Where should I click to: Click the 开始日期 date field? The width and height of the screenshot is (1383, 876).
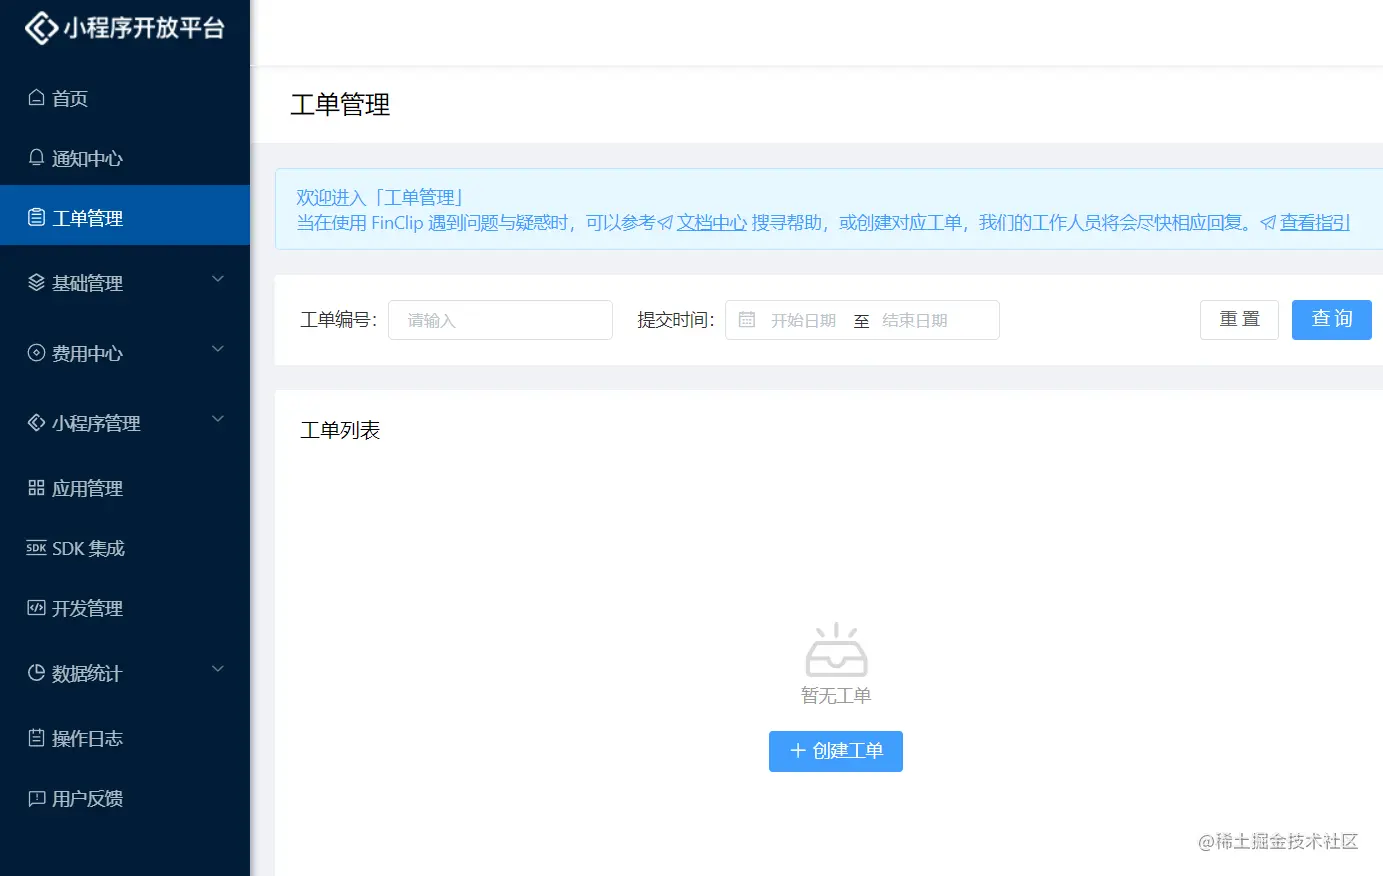coord(803,320)
